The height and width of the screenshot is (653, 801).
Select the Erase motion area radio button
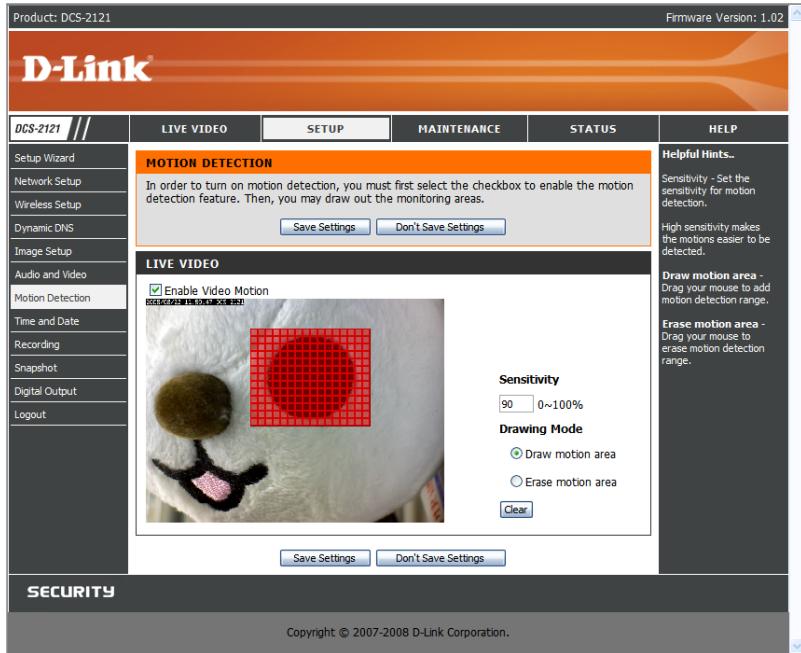coord(516,481)
